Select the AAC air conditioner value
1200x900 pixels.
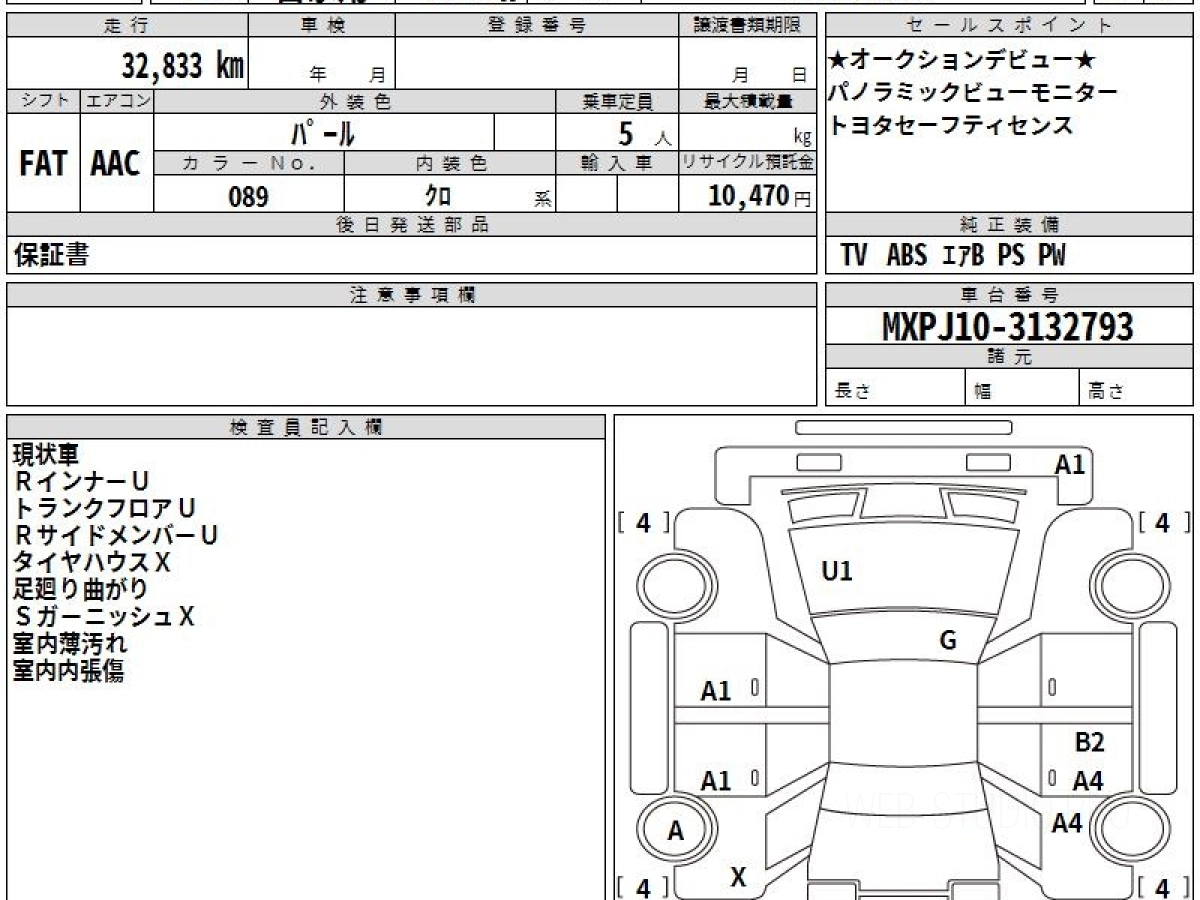[x=116, y=164]
